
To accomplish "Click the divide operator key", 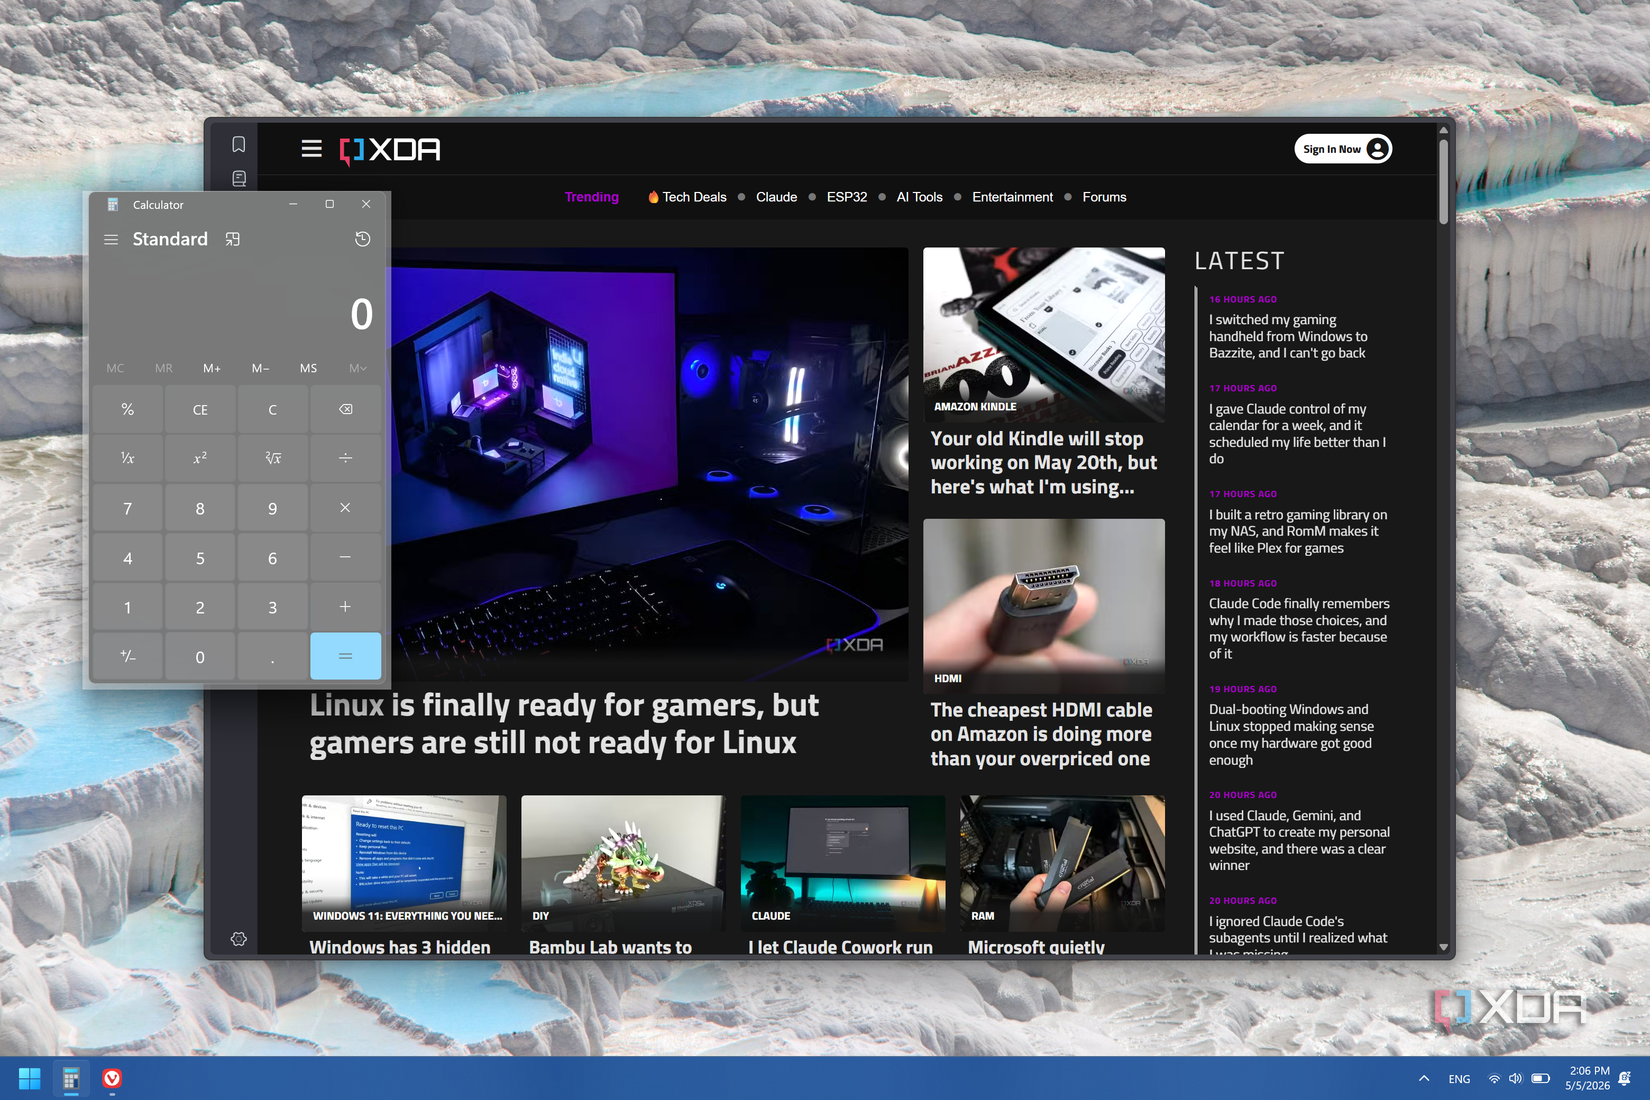I will point(345,458).
